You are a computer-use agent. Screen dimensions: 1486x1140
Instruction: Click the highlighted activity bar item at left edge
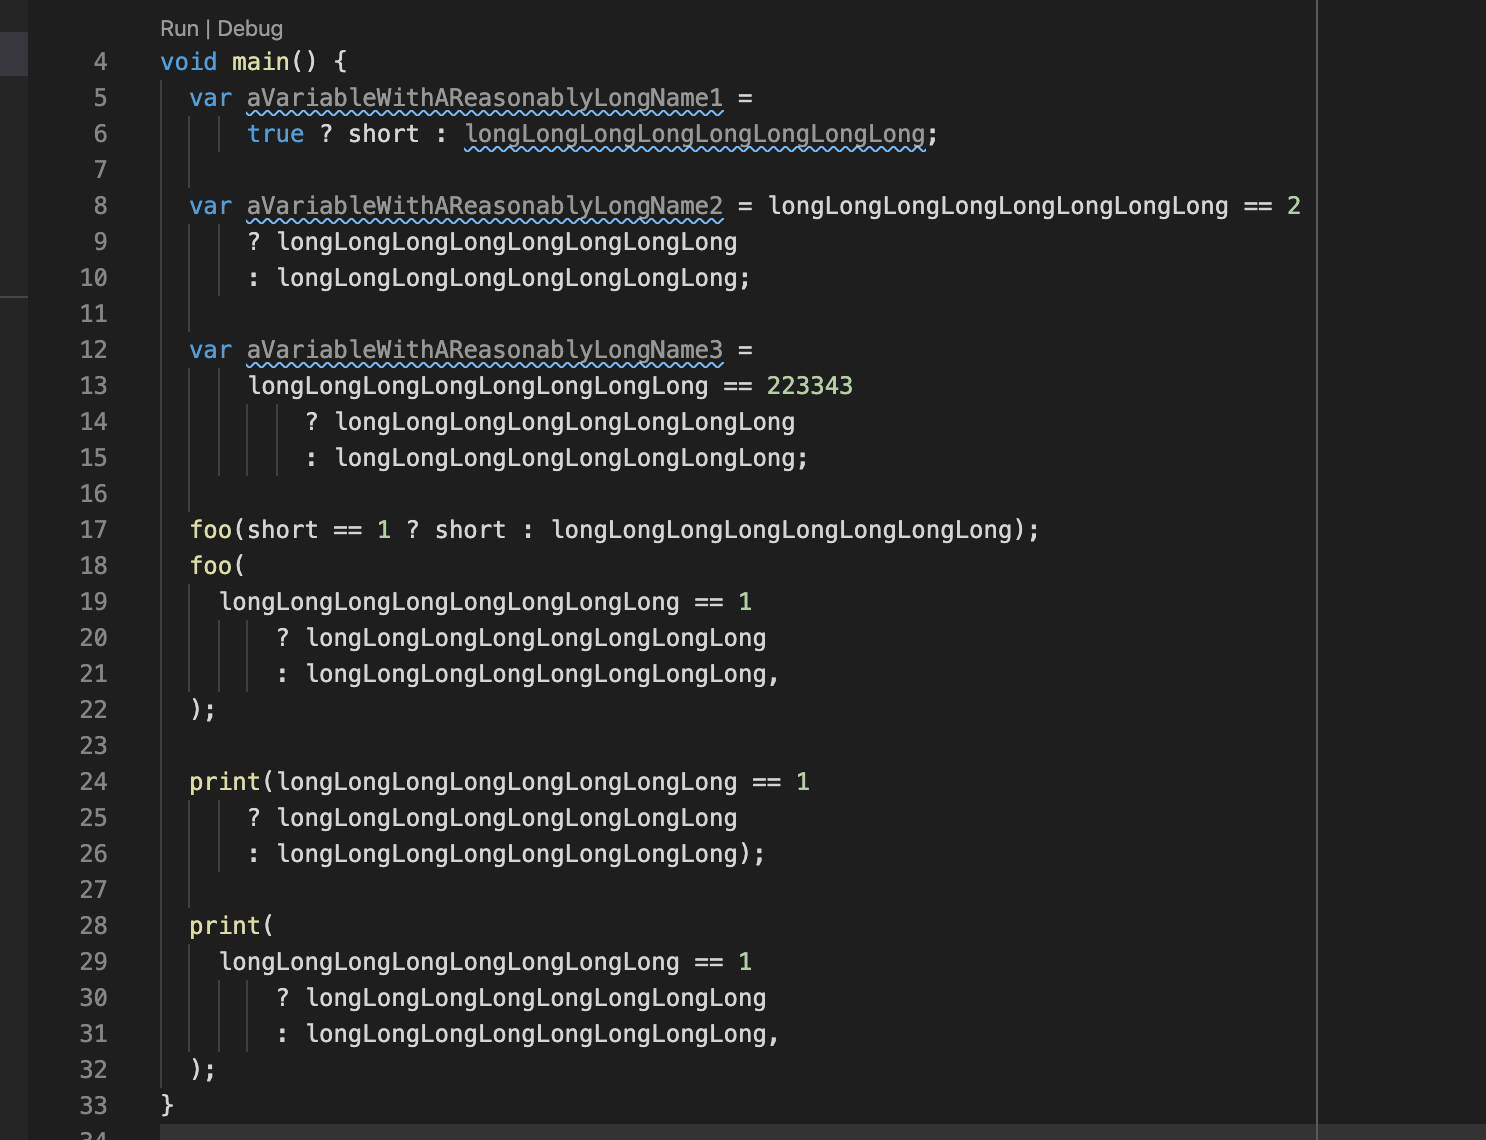click(x=11, y=53)
